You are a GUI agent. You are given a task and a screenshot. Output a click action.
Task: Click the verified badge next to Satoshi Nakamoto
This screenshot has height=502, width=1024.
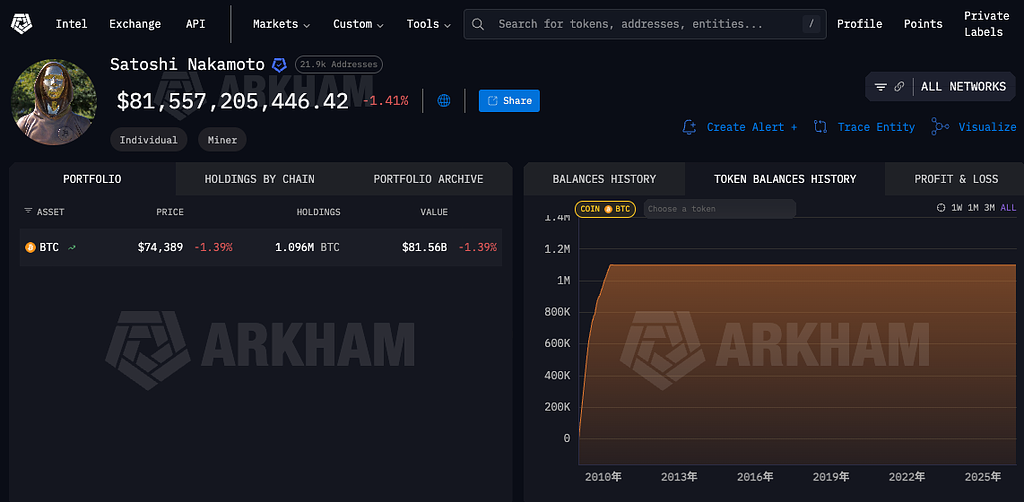(x=280, y=65)
